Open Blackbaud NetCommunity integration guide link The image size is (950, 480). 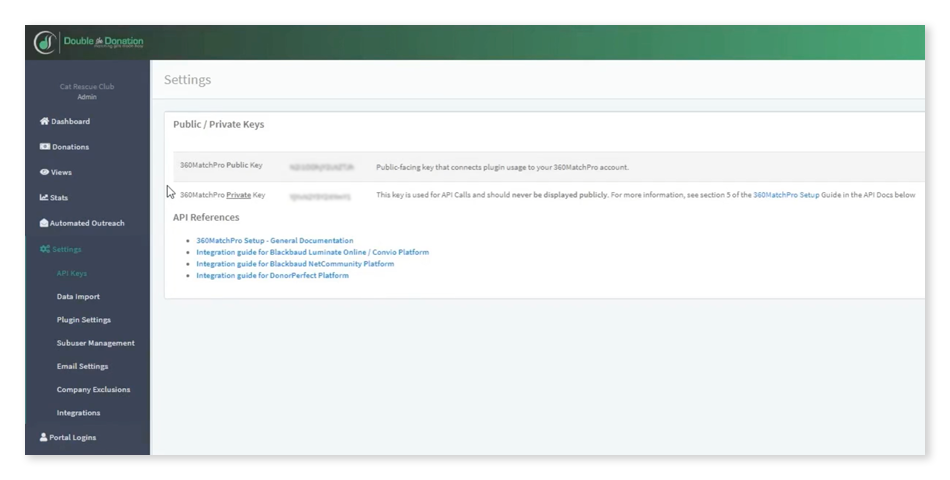click(295, 264)
